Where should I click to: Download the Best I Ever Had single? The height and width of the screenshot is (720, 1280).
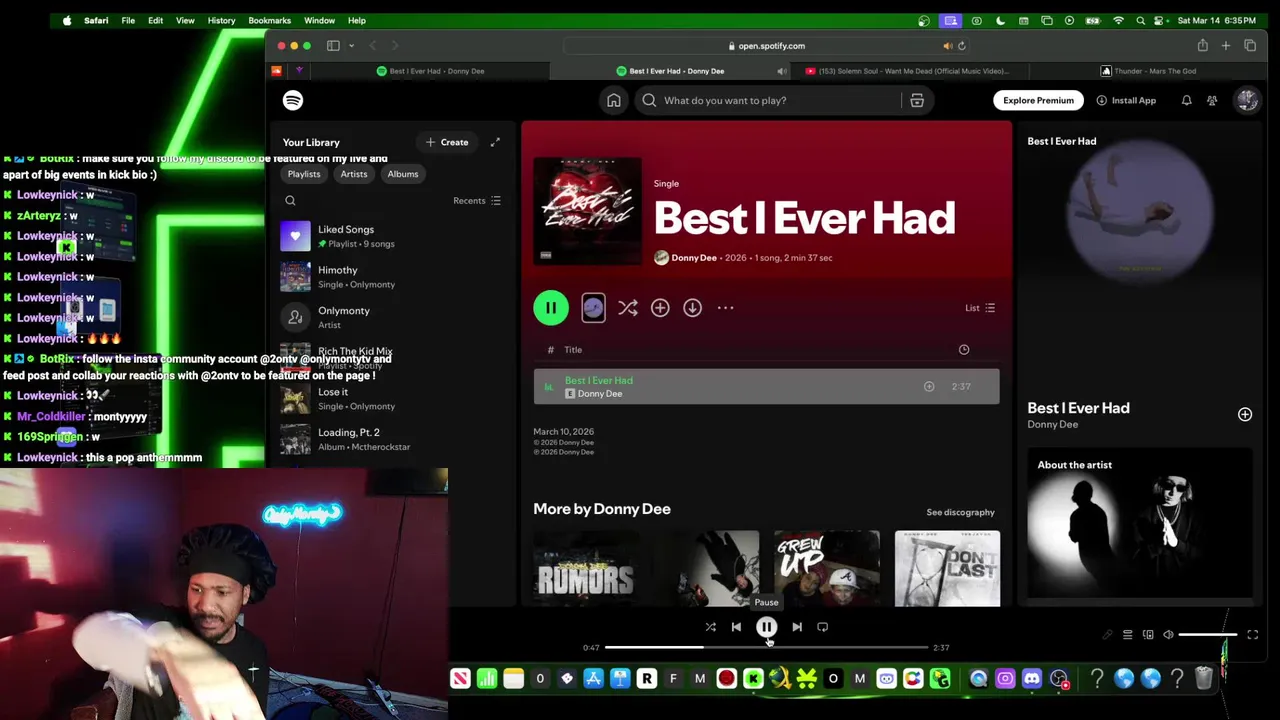[x=692, y=308]
